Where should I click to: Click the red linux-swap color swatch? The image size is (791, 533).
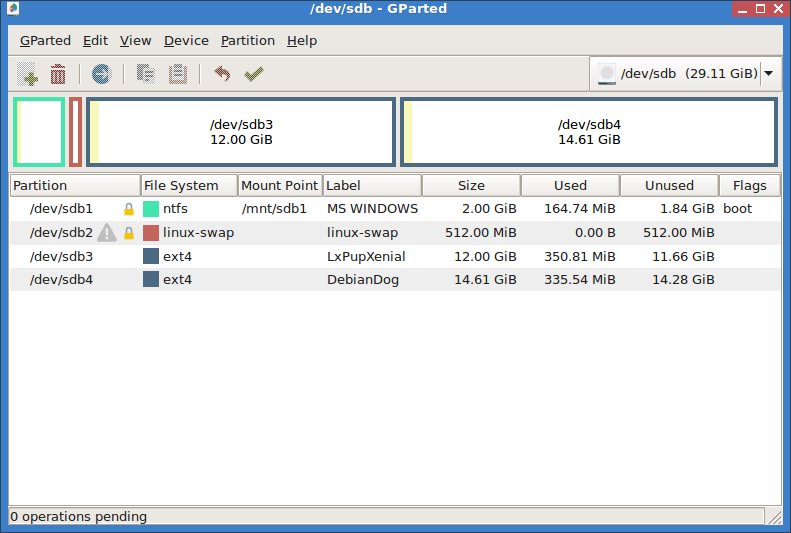[x=151, y=232]
